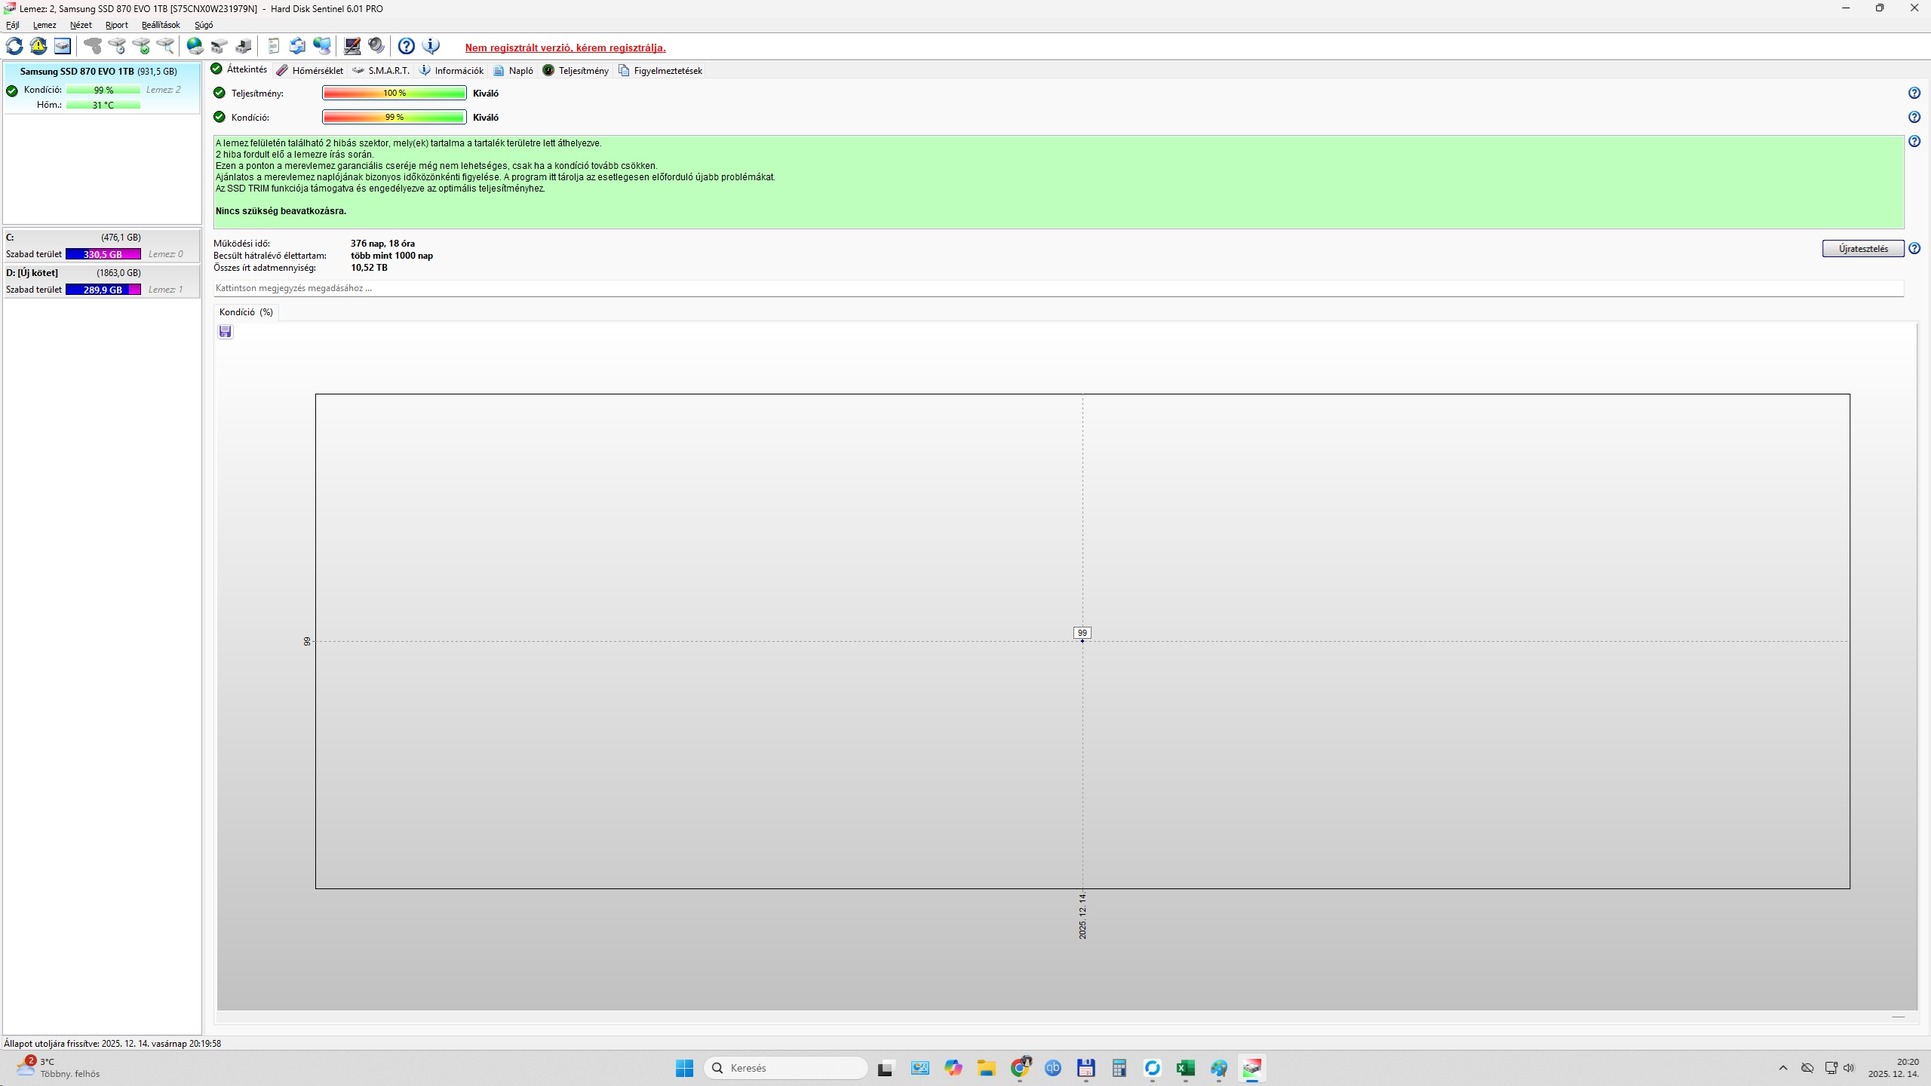Click the speaker sound toolbar icon
The width and height of the screenshot is (1931, 1086).
click(376, 46)
